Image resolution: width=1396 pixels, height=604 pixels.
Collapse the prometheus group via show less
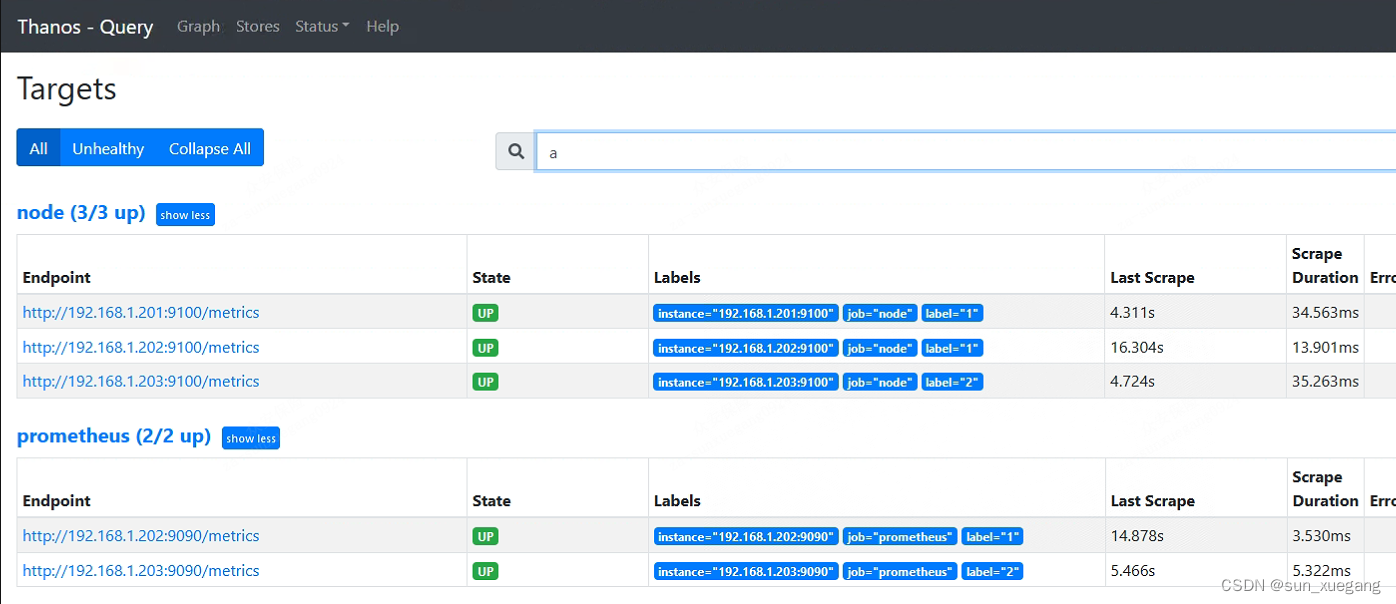click(250, 437)
